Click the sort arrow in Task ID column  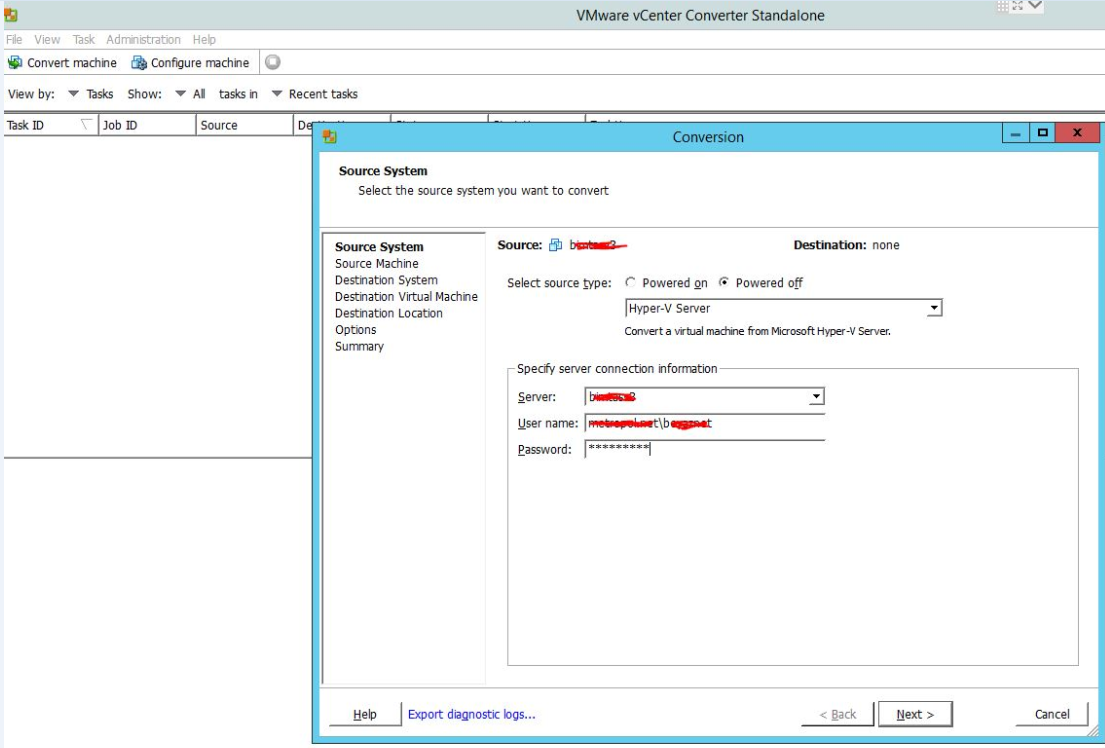point(86,125)
